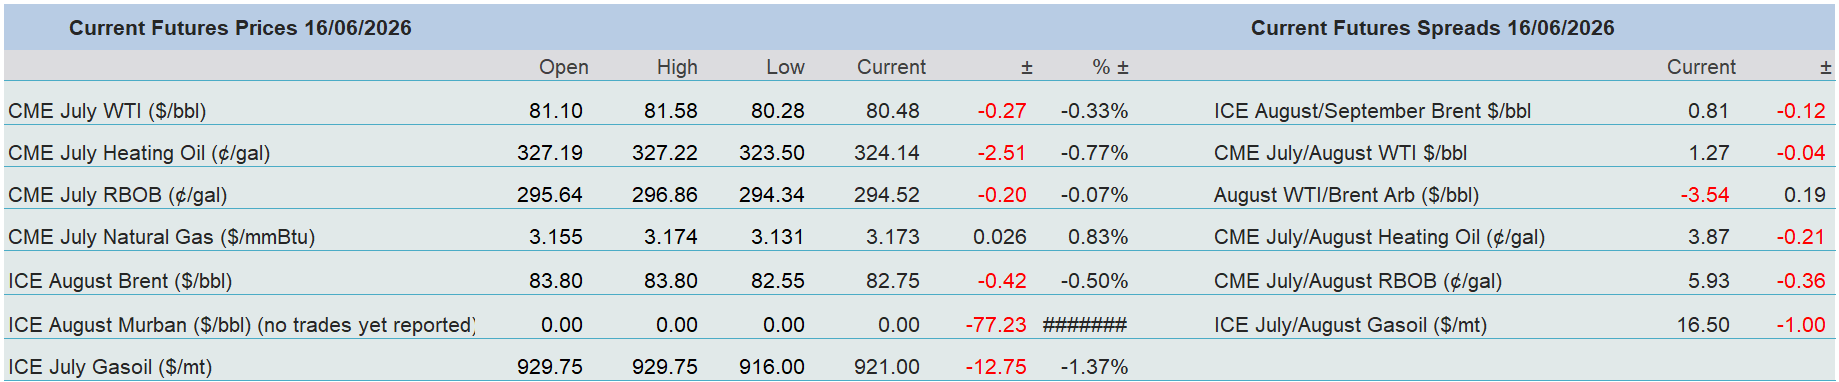Viewport: 1839px width, 382px height.
Task: Click the Current Futures Spreads 16/06/2026 heading
Action: click(1432, 28)
